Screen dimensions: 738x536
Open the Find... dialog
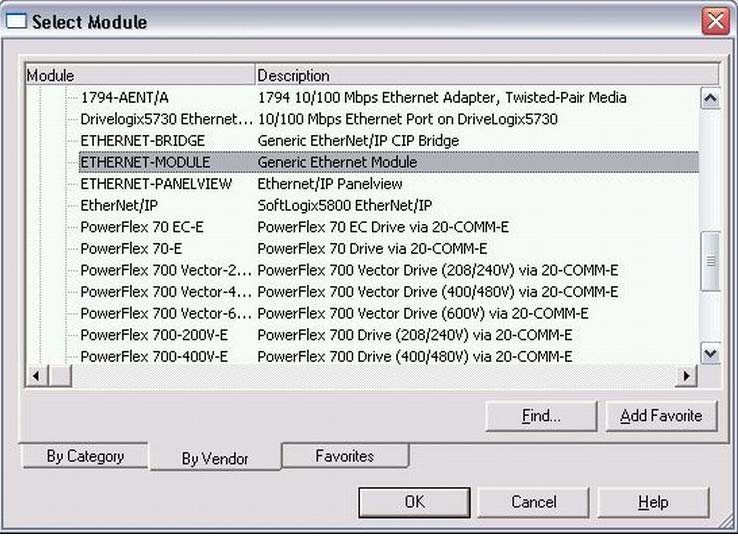tap(541, 416)
